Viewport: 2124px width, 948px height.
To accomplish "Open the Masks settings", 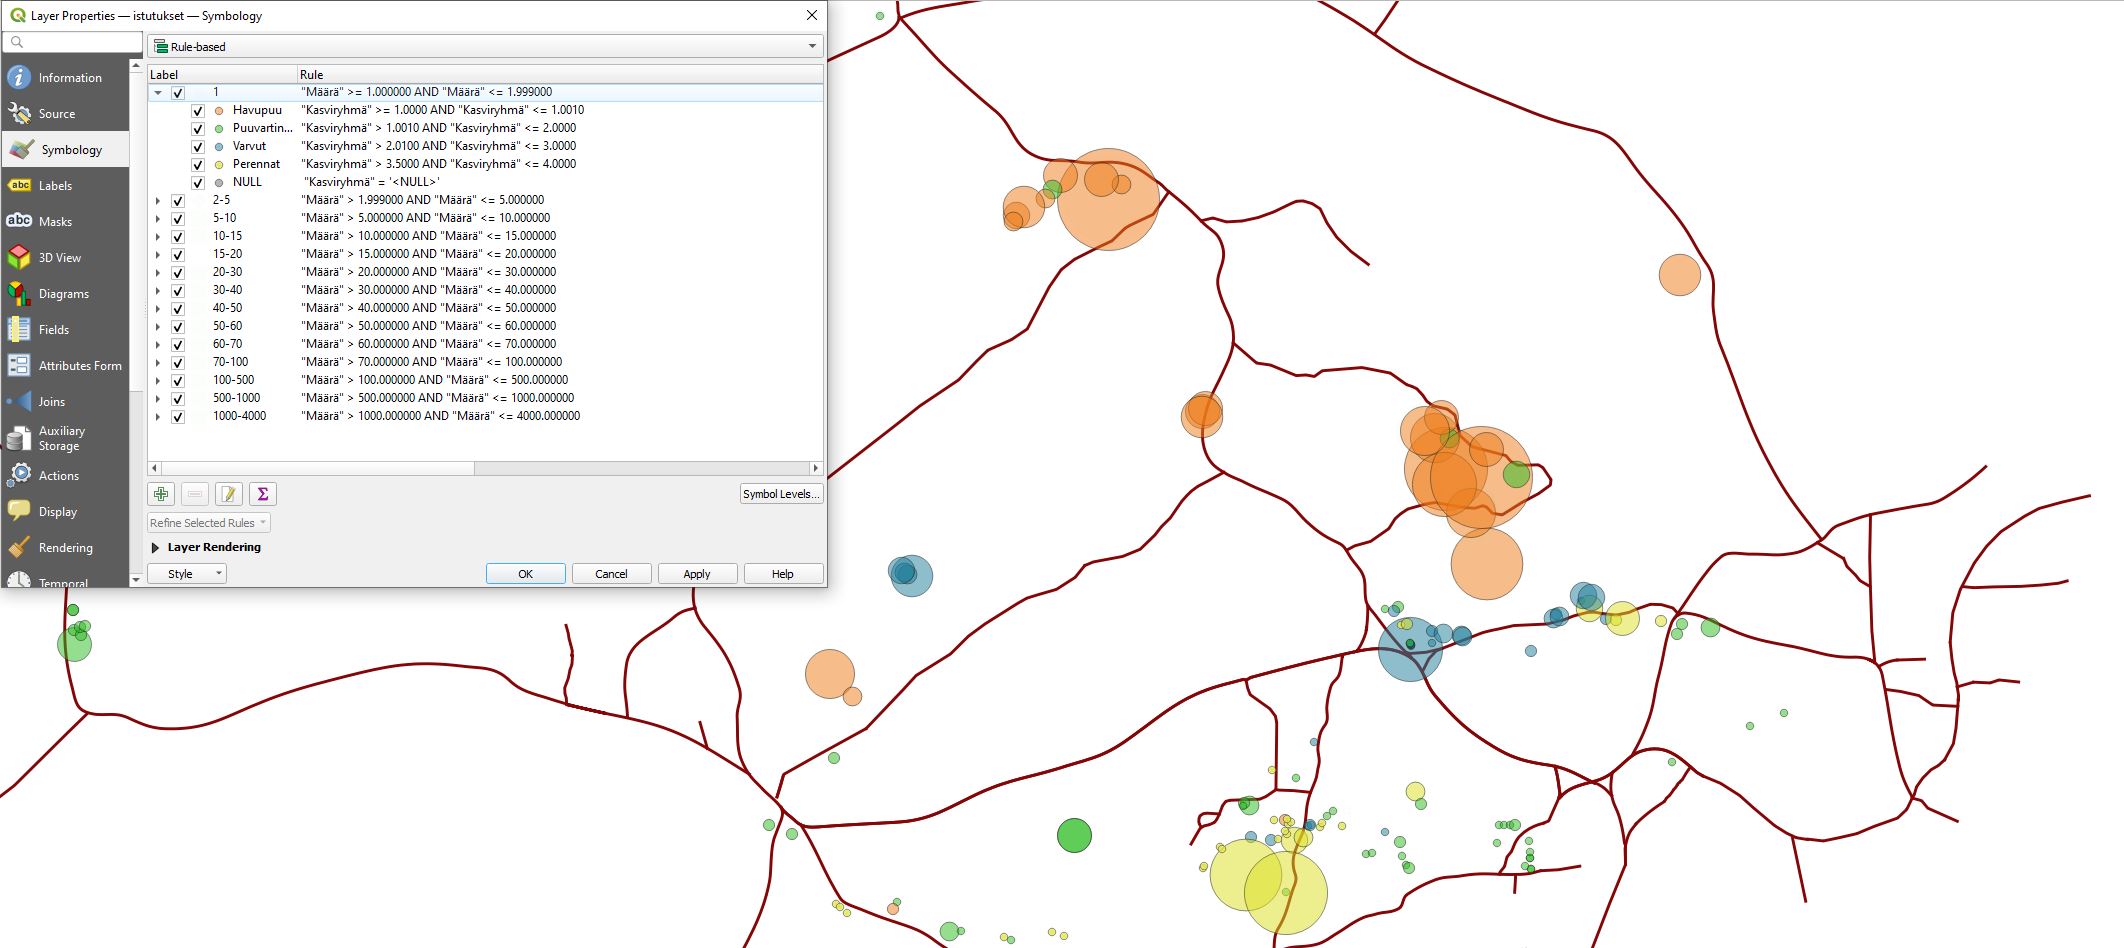I will coord(55,221).
